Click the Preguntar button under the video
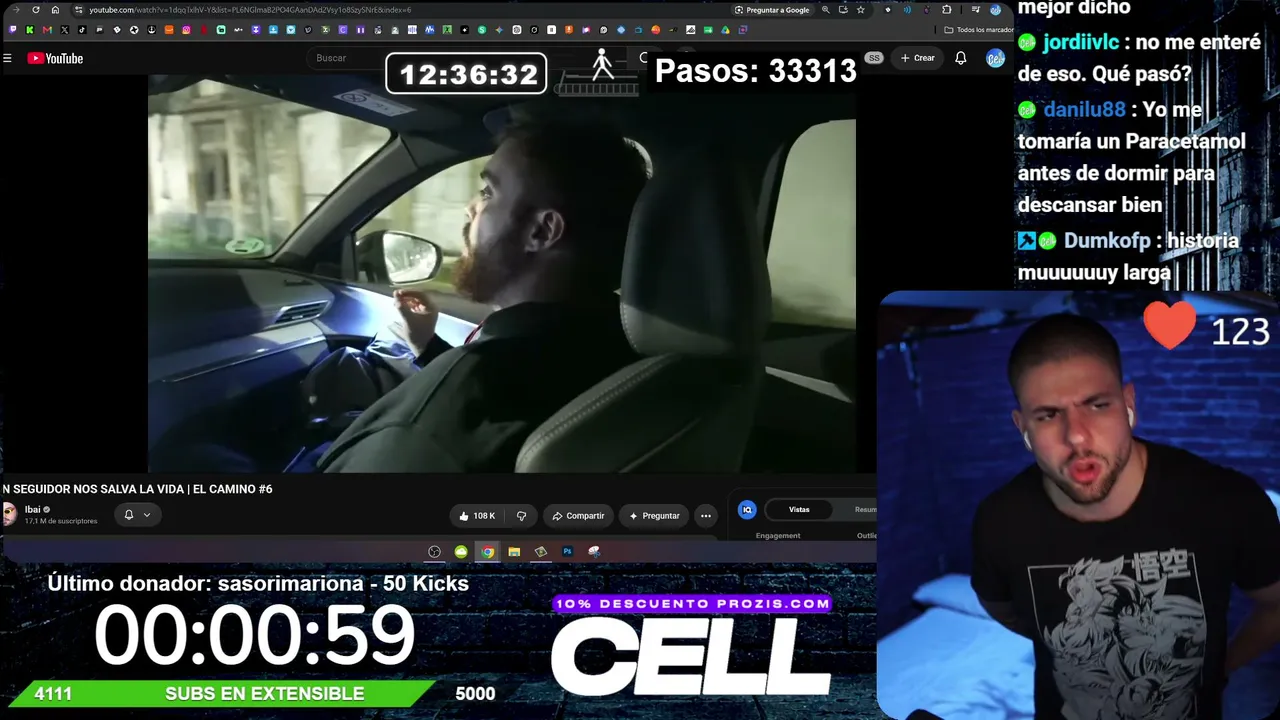Screen dimensions: 1280x720 tap(654, 516)
